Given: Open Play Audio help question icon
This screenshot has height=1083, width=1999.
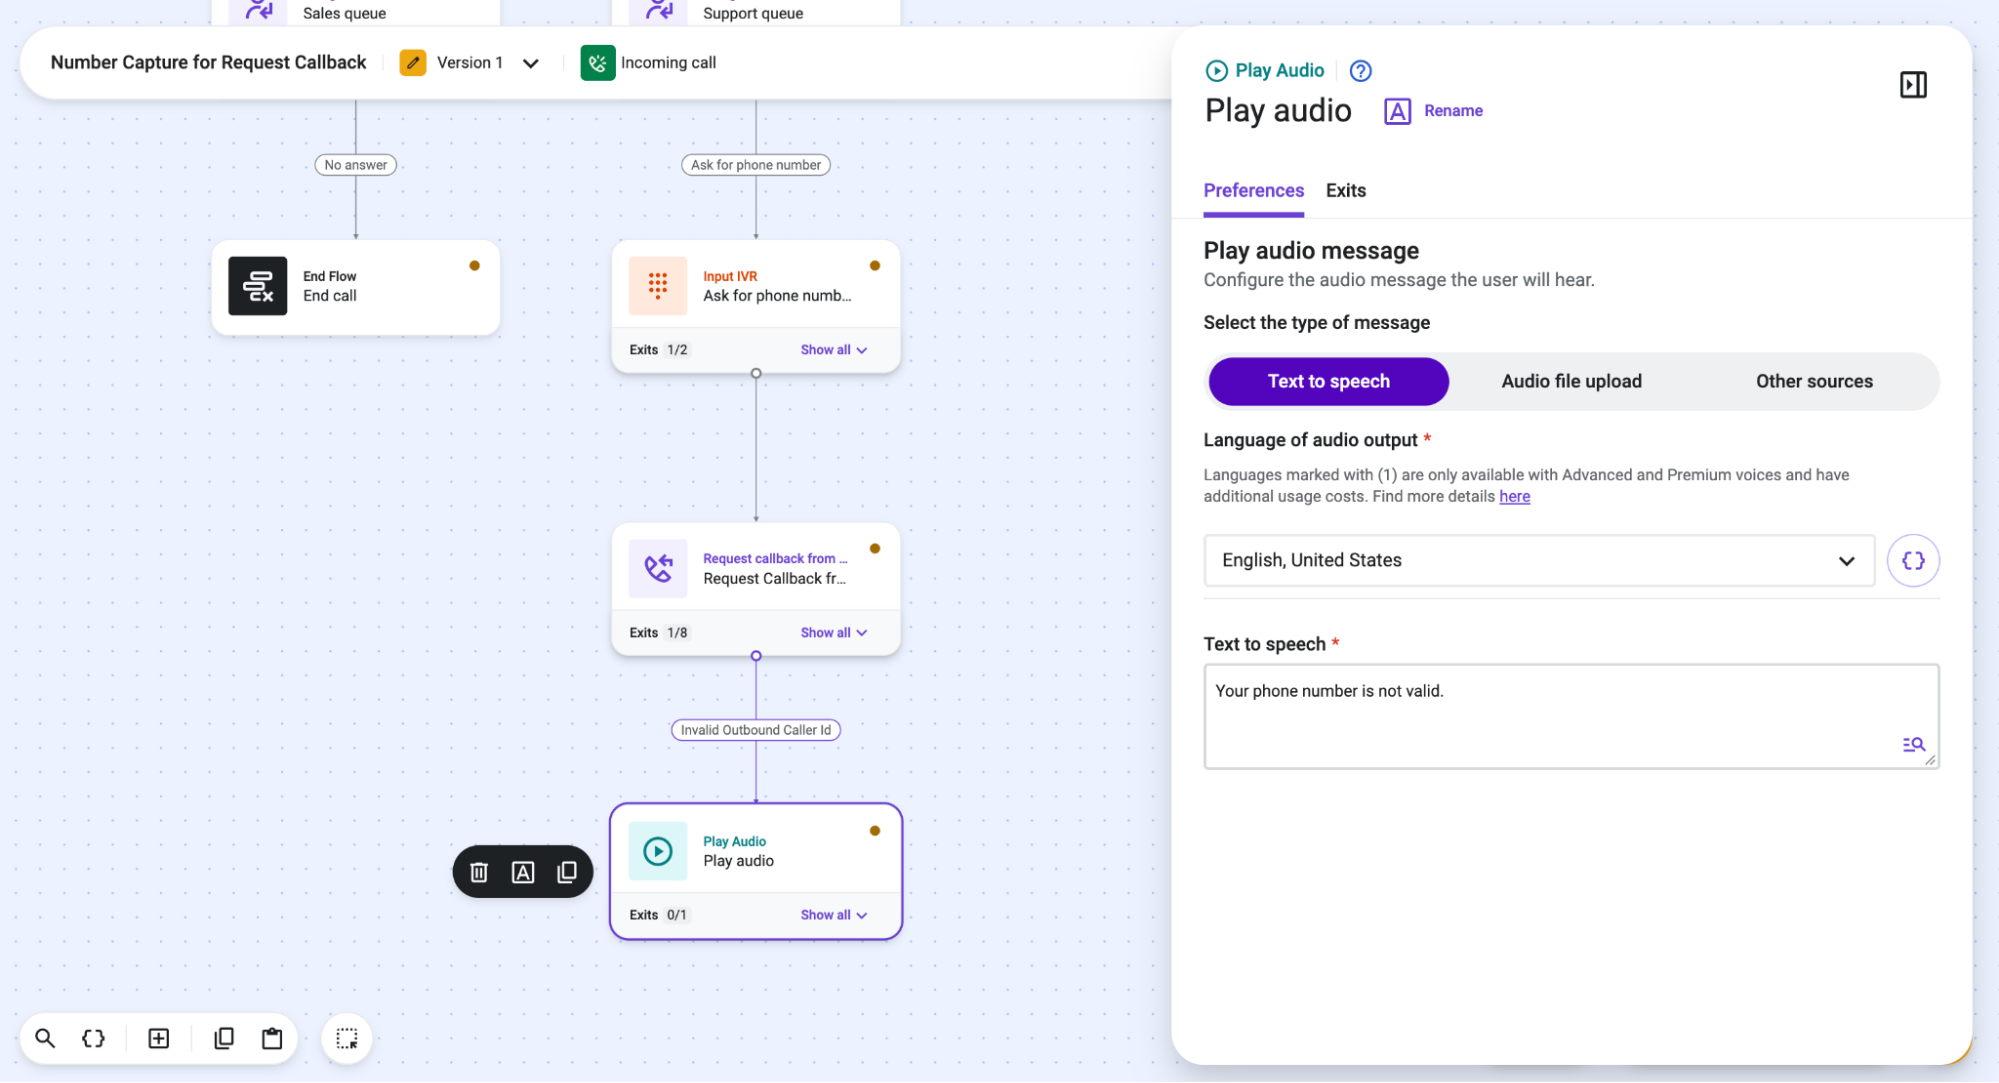Looking at the screenshot, I should pyautogui.click(x=1360, y=71).
